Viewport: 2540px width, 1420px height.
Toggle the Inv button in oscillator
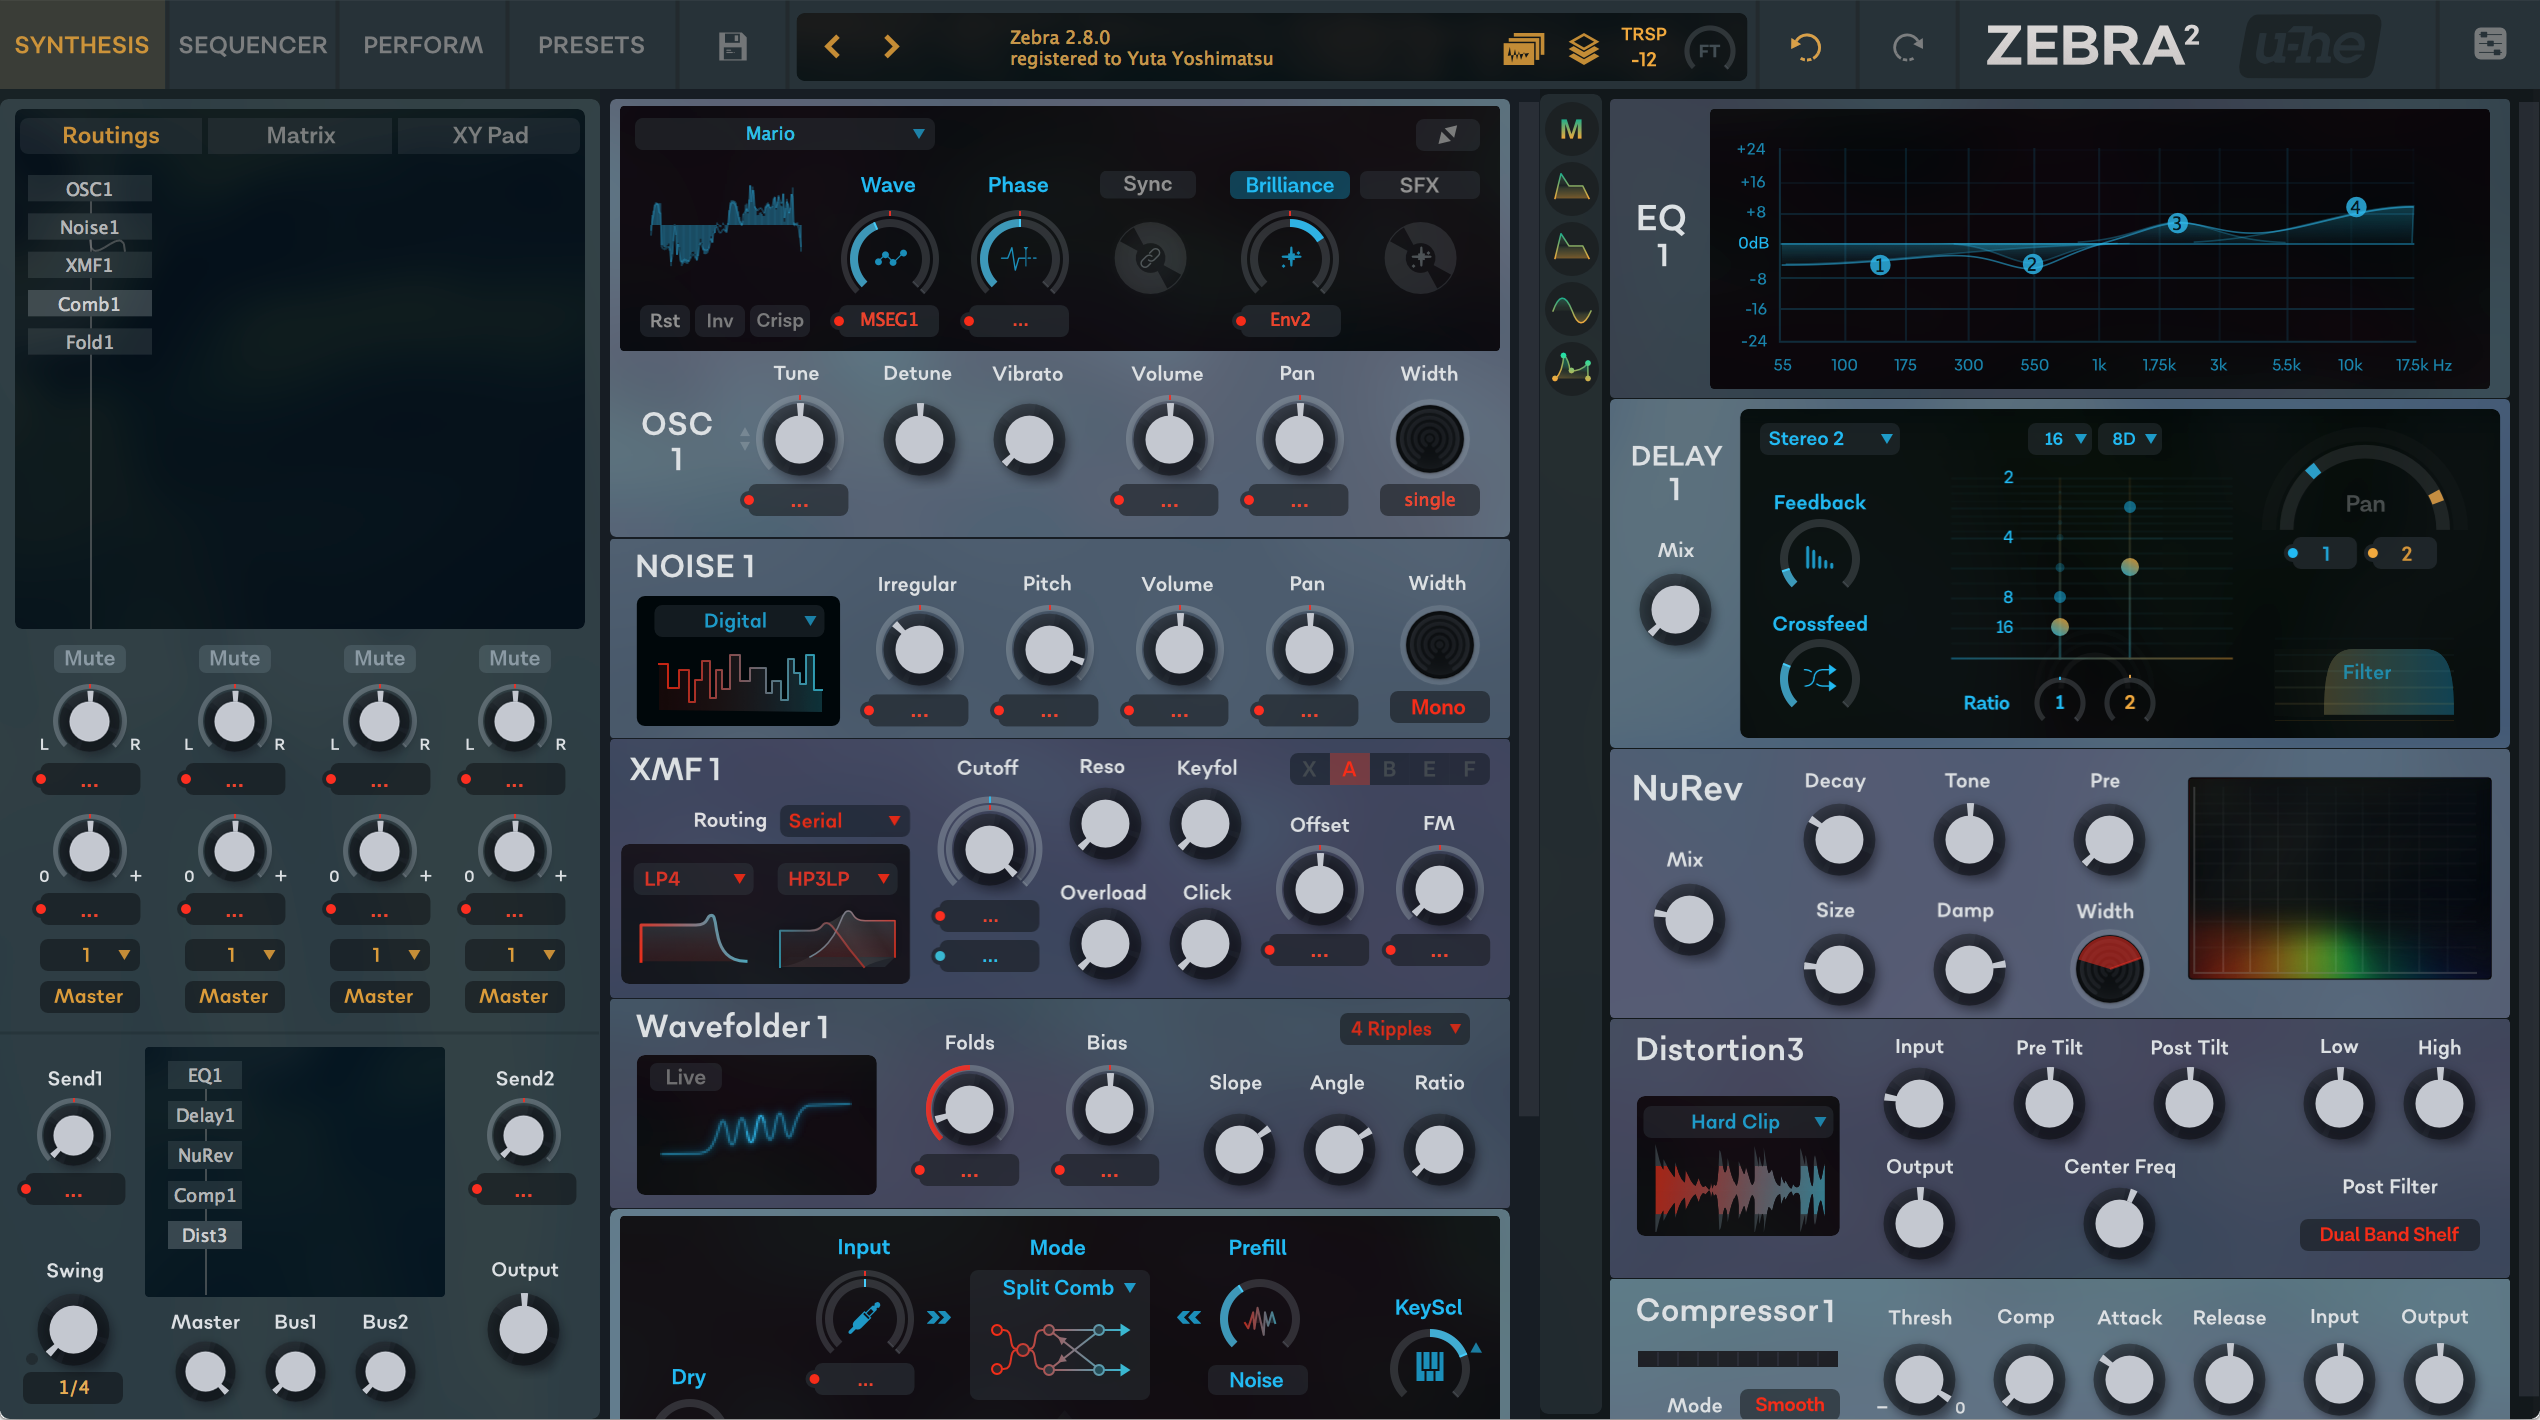pos(719,320)
